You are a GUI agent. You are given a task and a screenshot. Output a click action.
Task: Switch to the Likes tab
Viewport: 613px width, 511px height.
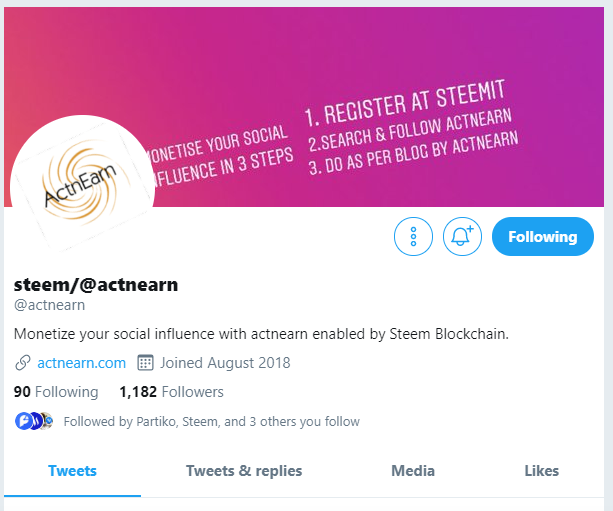(x=541, y=471)
